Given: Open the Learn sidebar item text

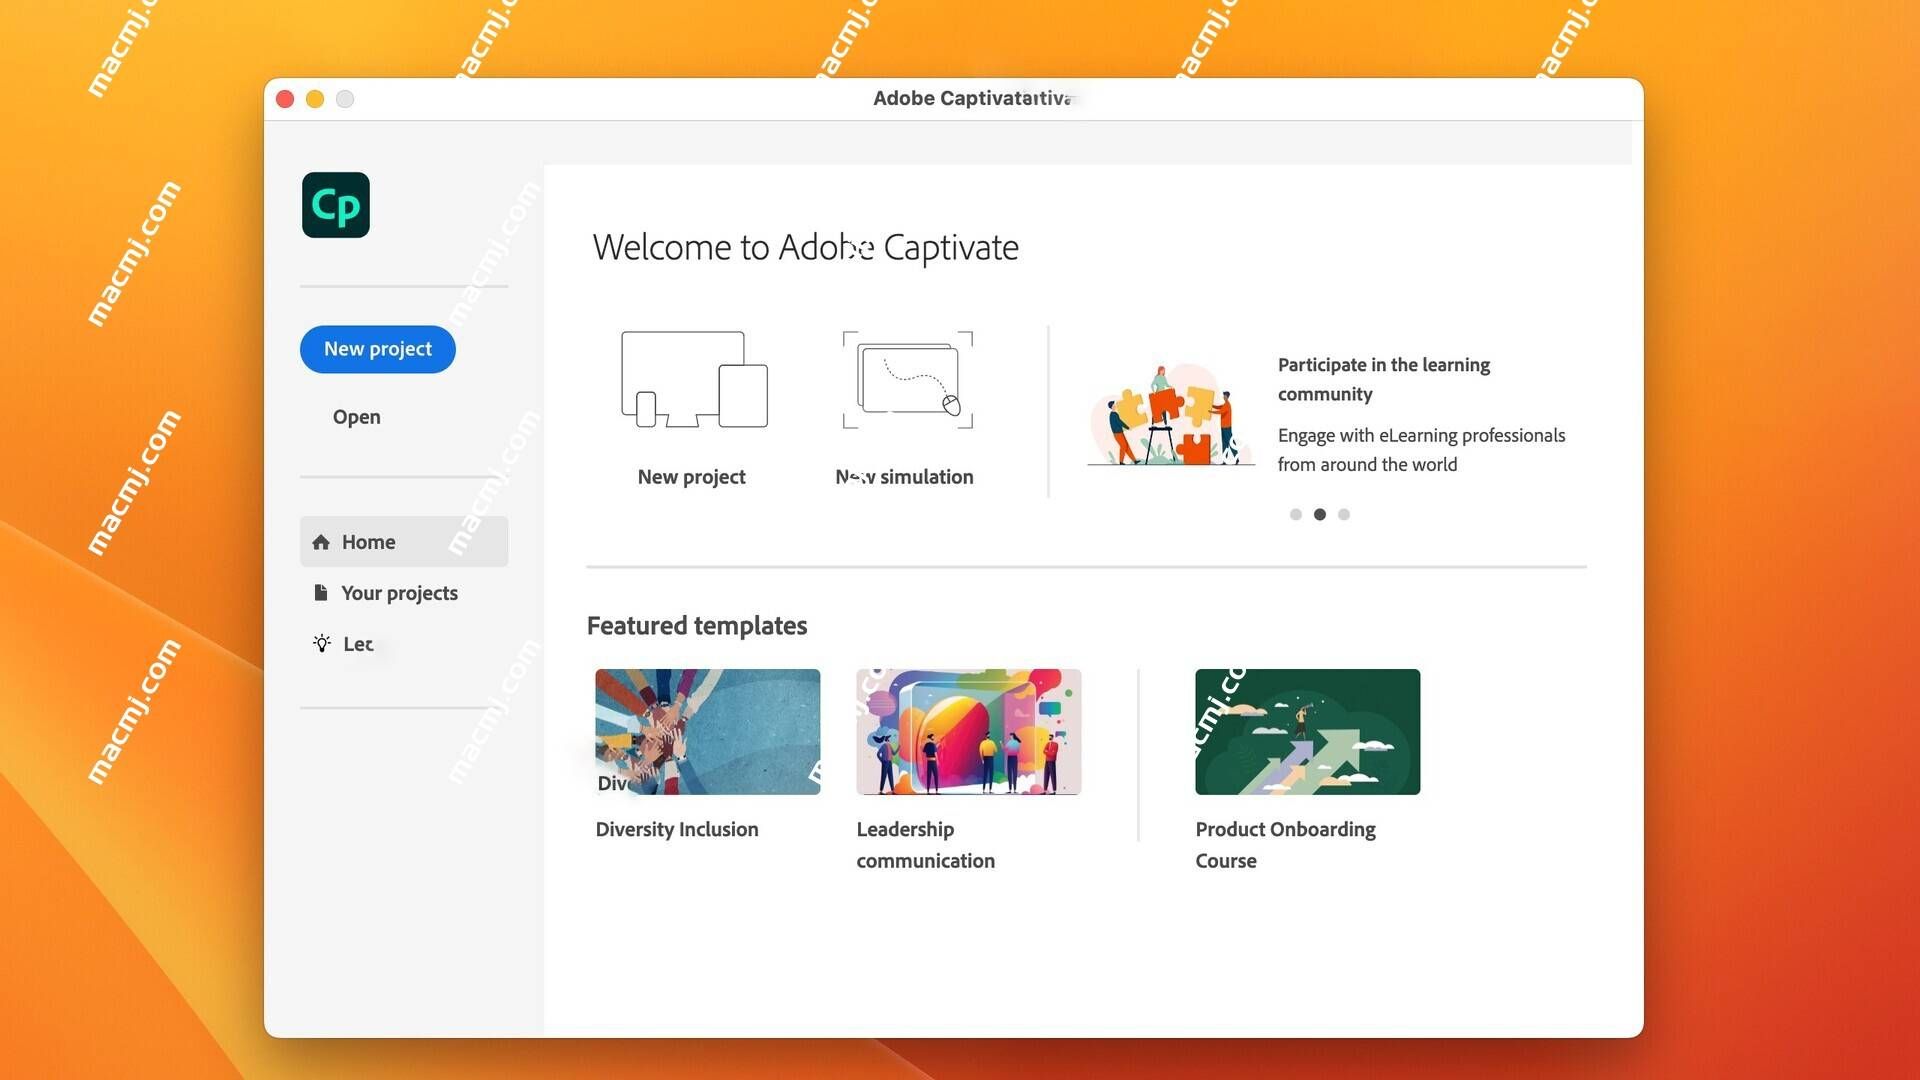Looking at the screenshot, I should pyautogui.click(x=358, y=644).
